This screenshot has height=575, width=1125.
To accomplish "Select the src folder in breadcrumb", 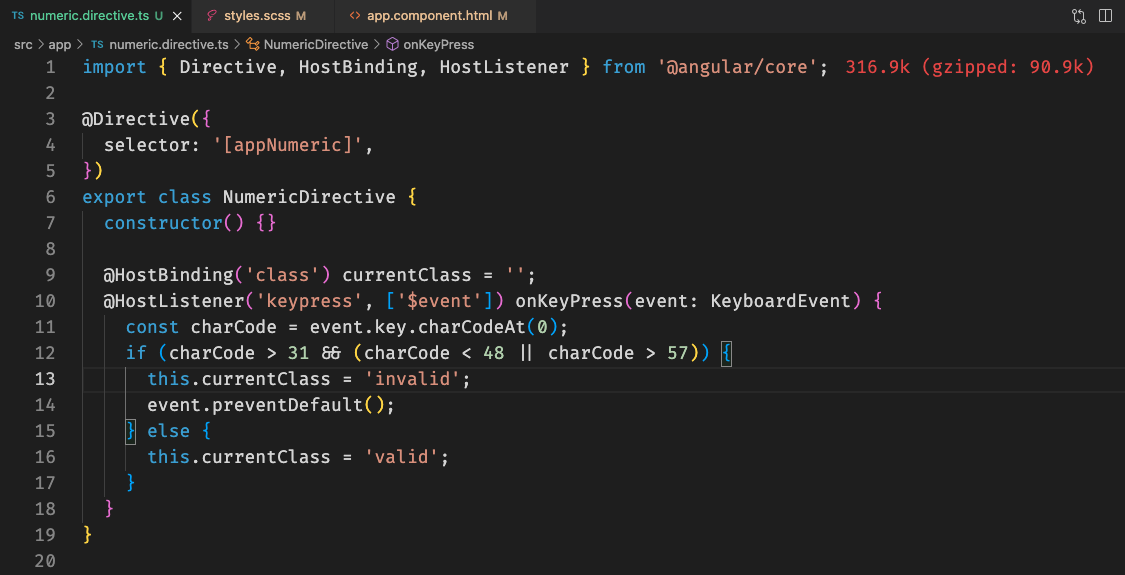I will pyautogui.click(x=23, y=45).
